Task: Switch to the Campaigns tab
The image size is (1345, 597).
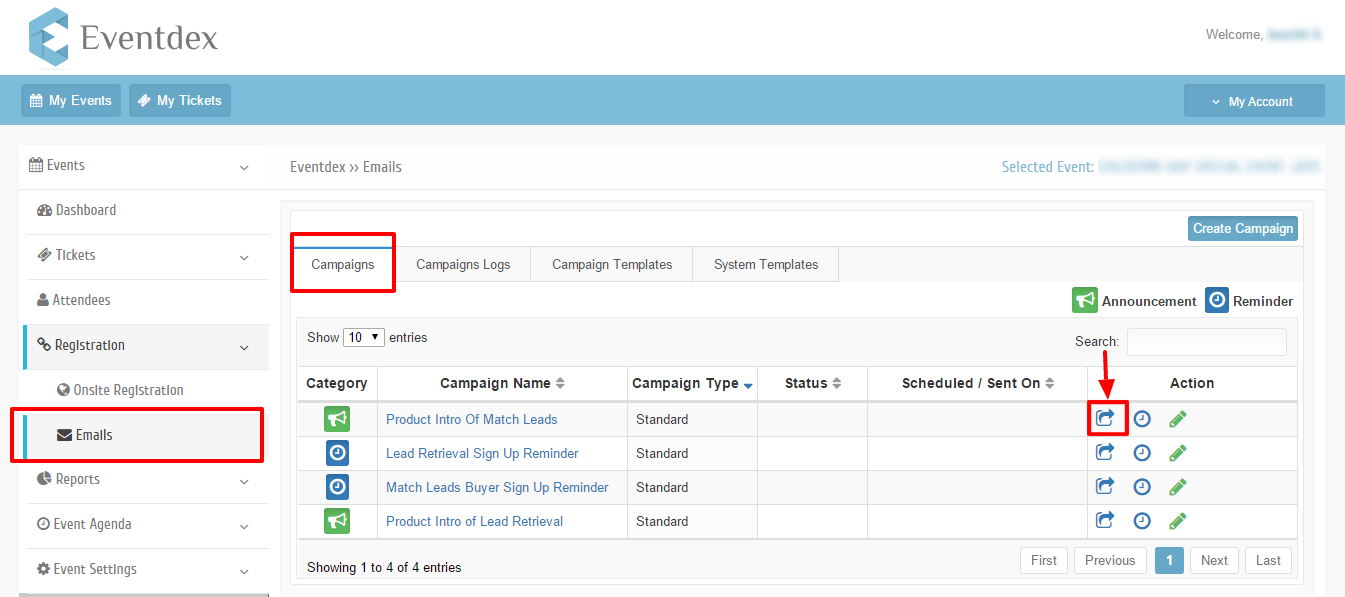Action: pos(343,264)
